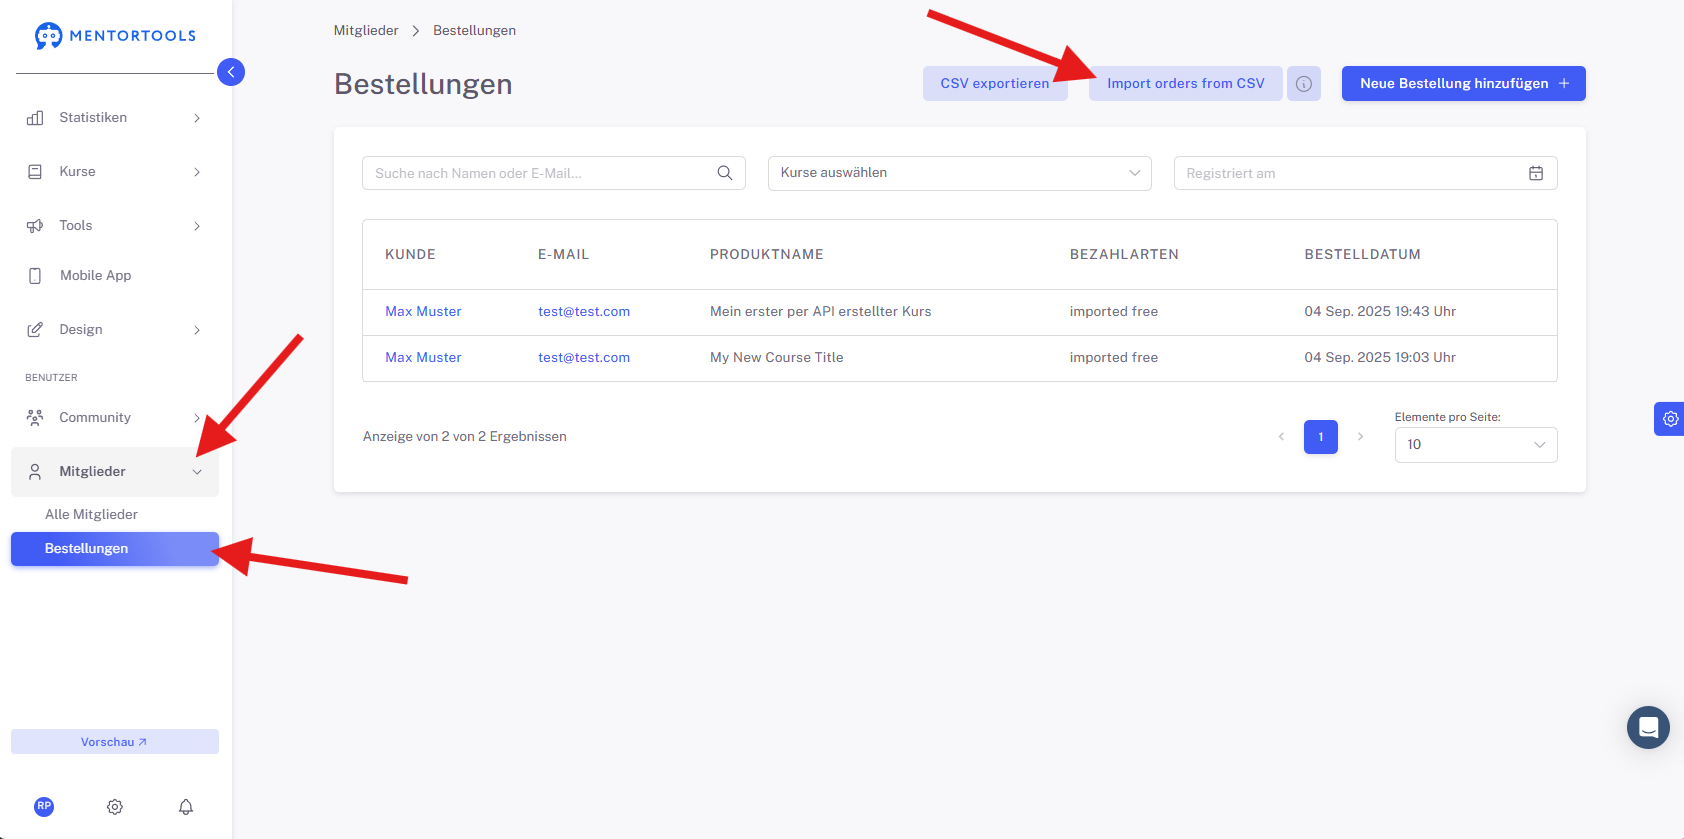Collapse the sidebar with the arrow button
This screenshot has width=1684, height=839.
[231, 72]
